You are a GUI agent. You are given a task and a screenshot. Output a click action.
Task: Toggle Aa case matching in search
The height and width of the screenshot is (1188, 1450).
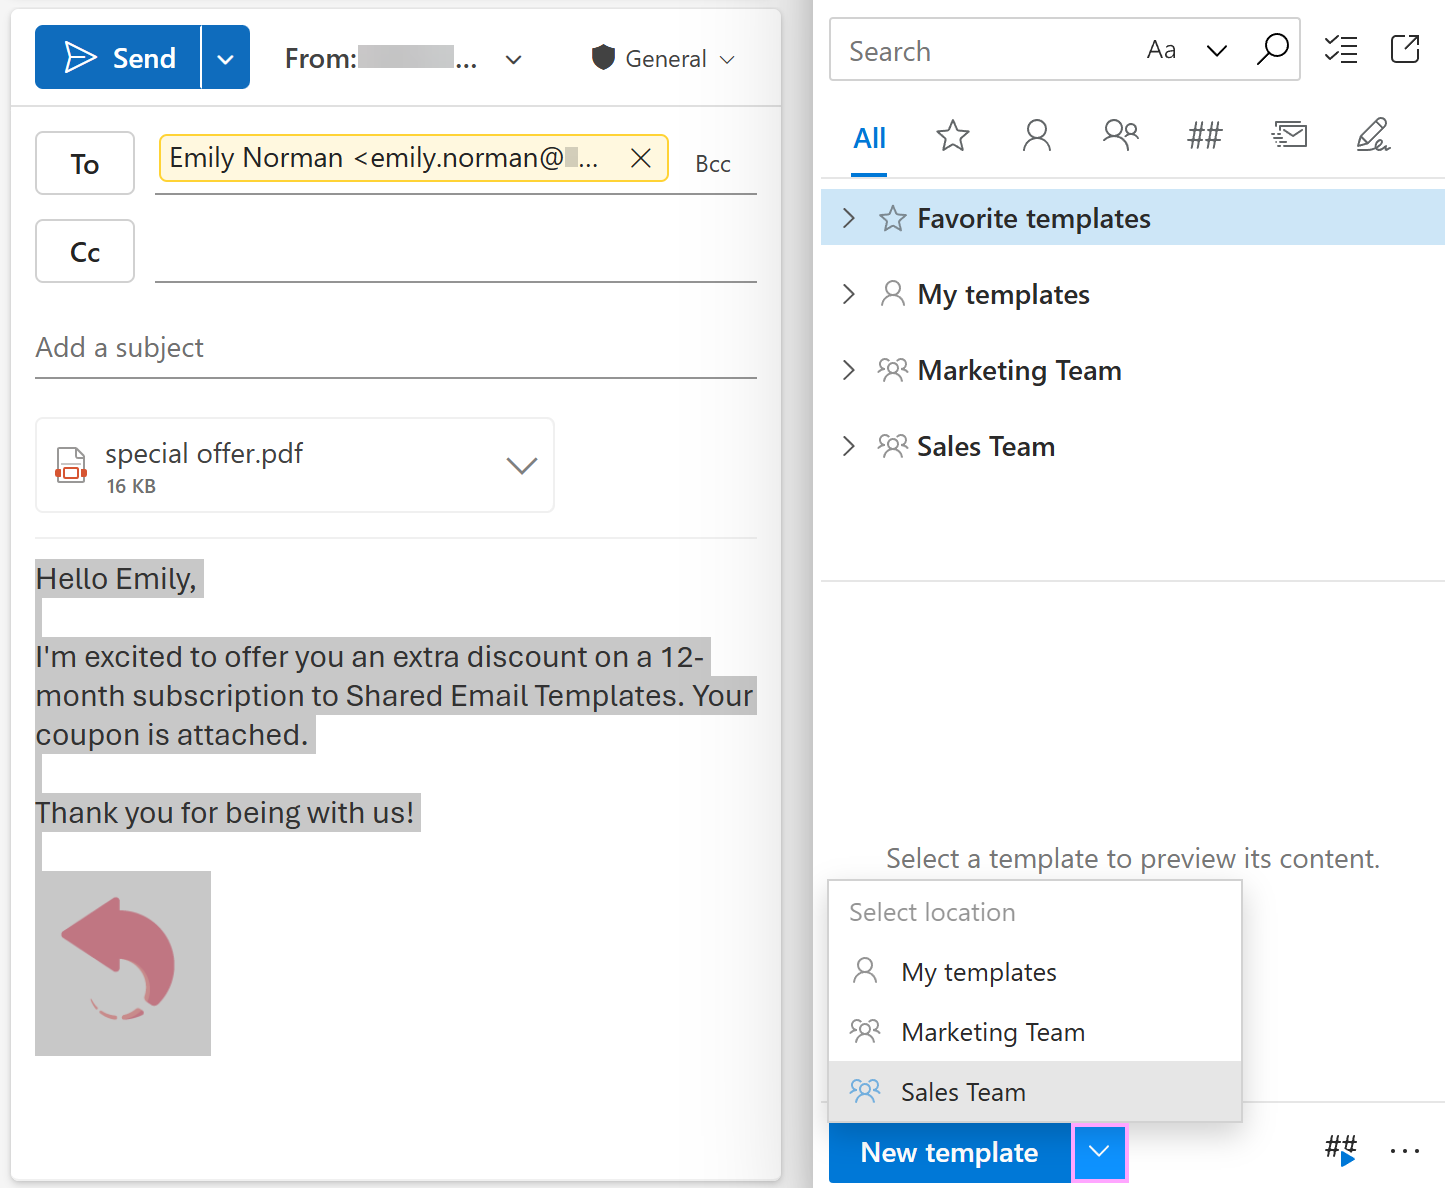click(x=1161, y=49)
